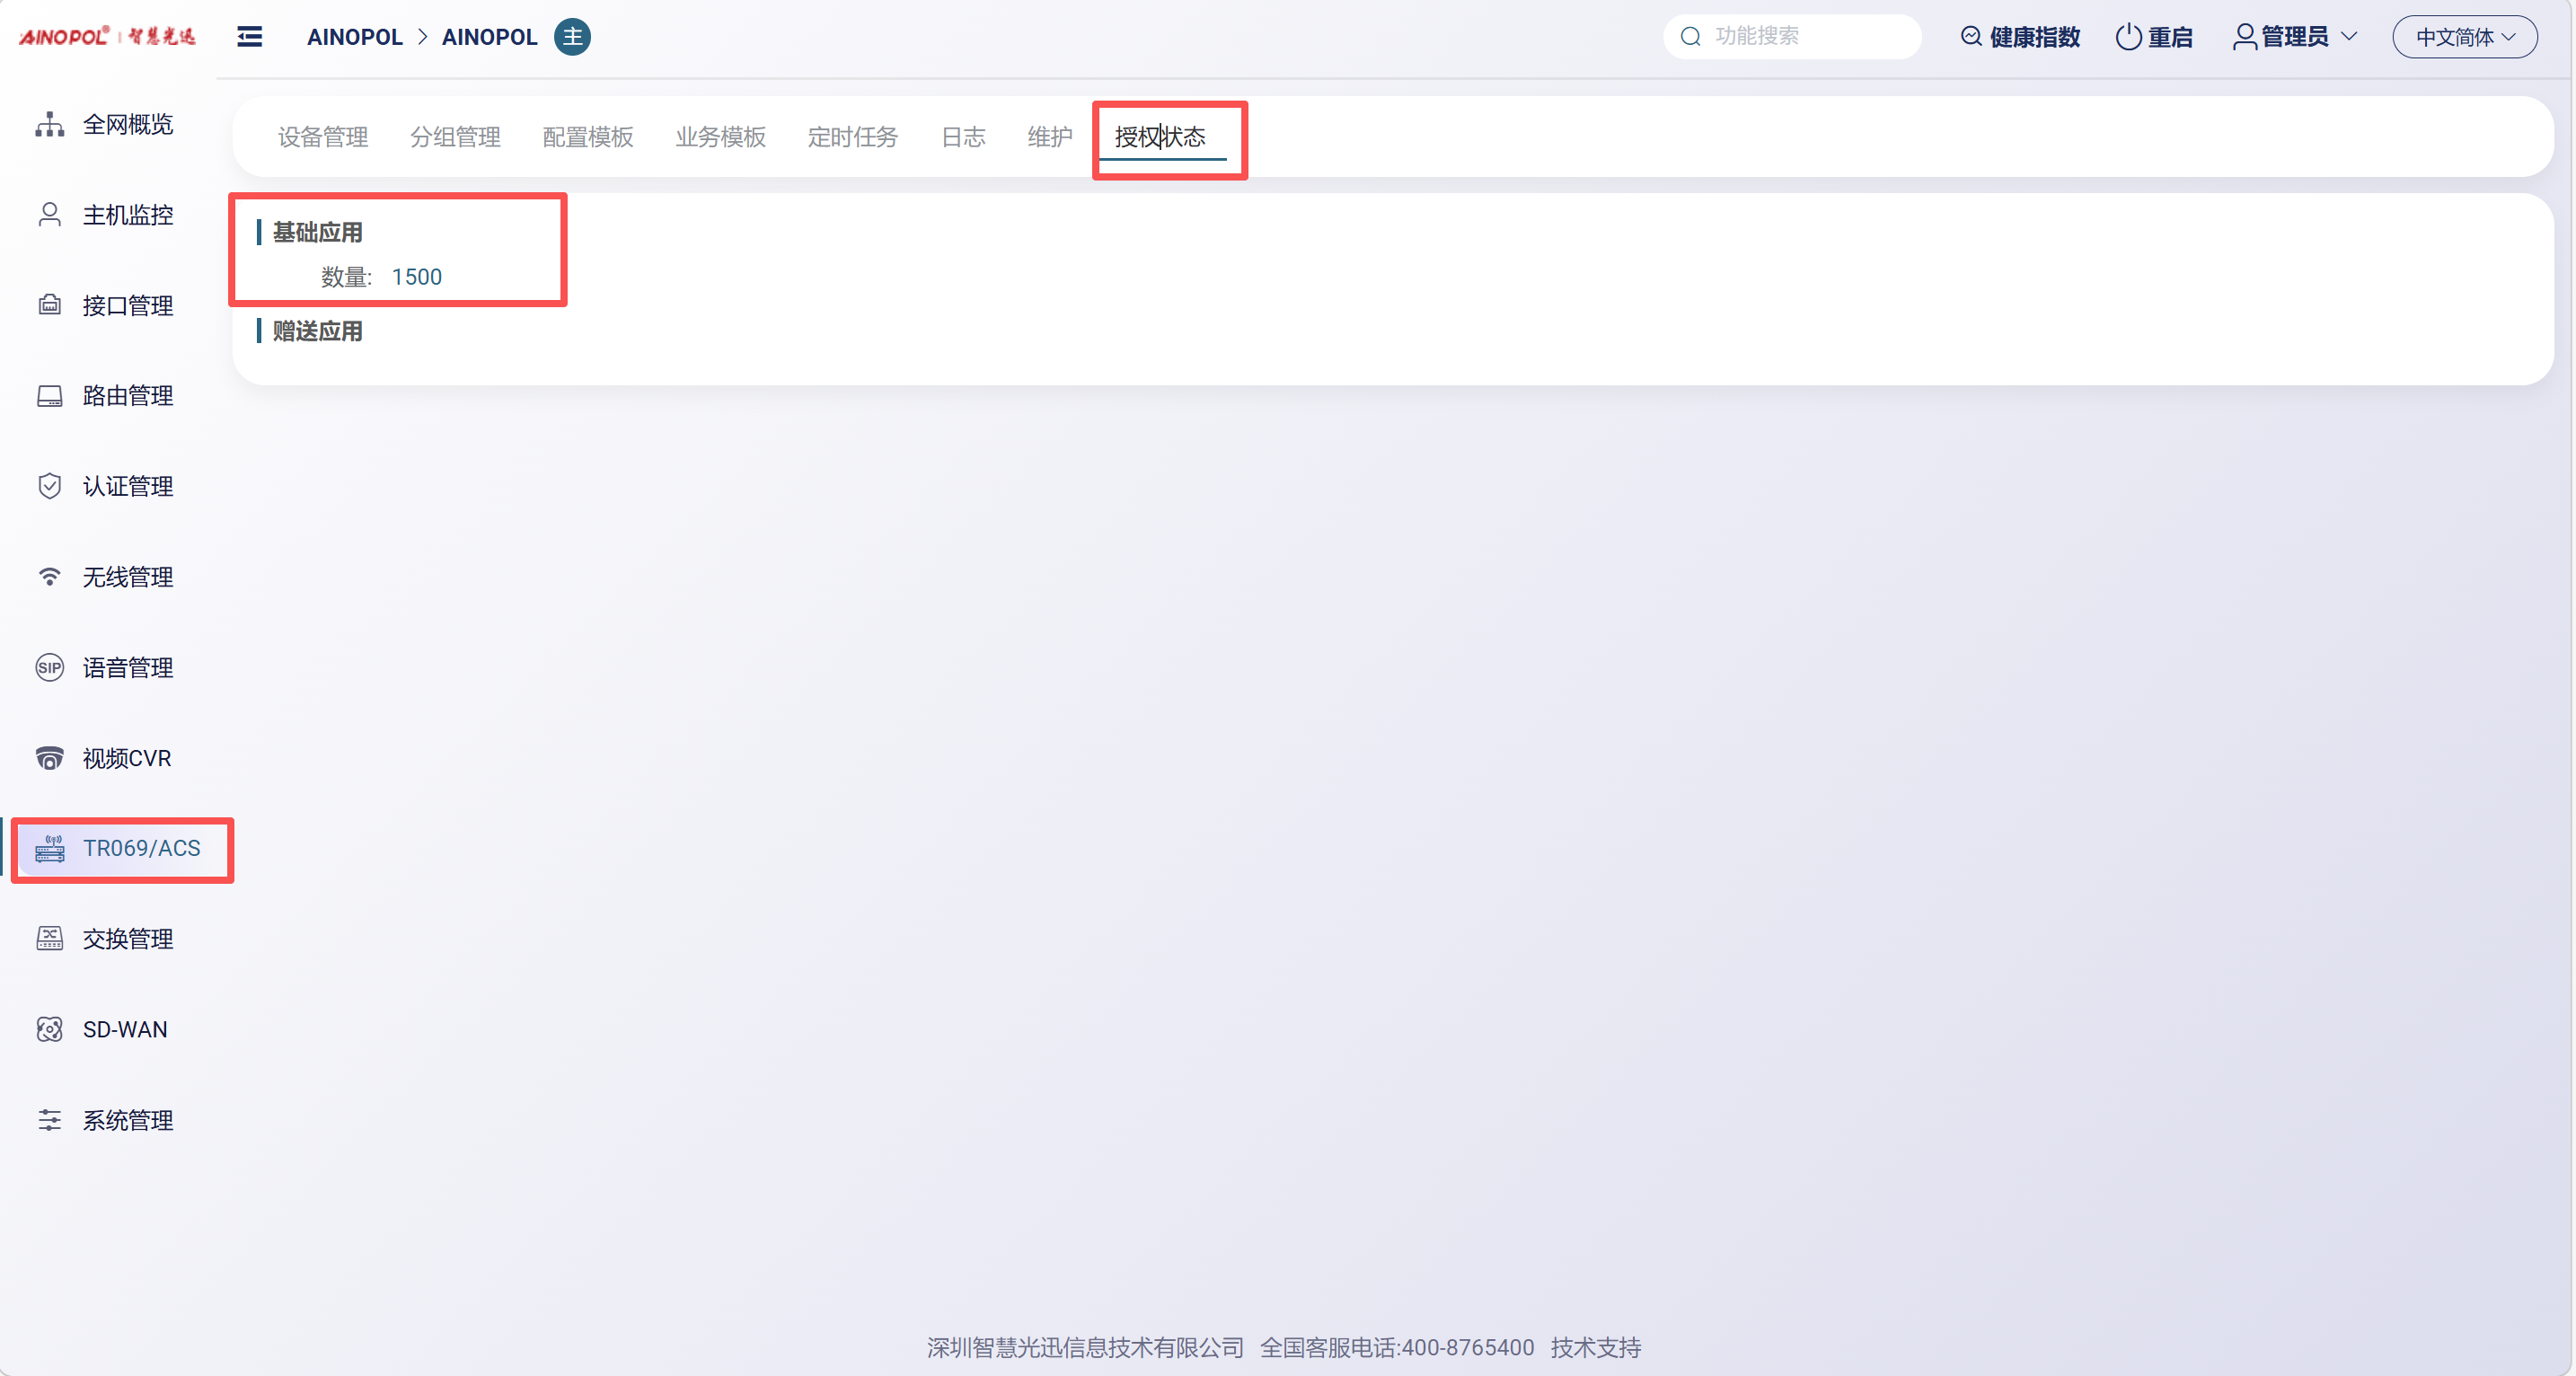Open the 中文简体 language selector

(x=2464, y=37)
